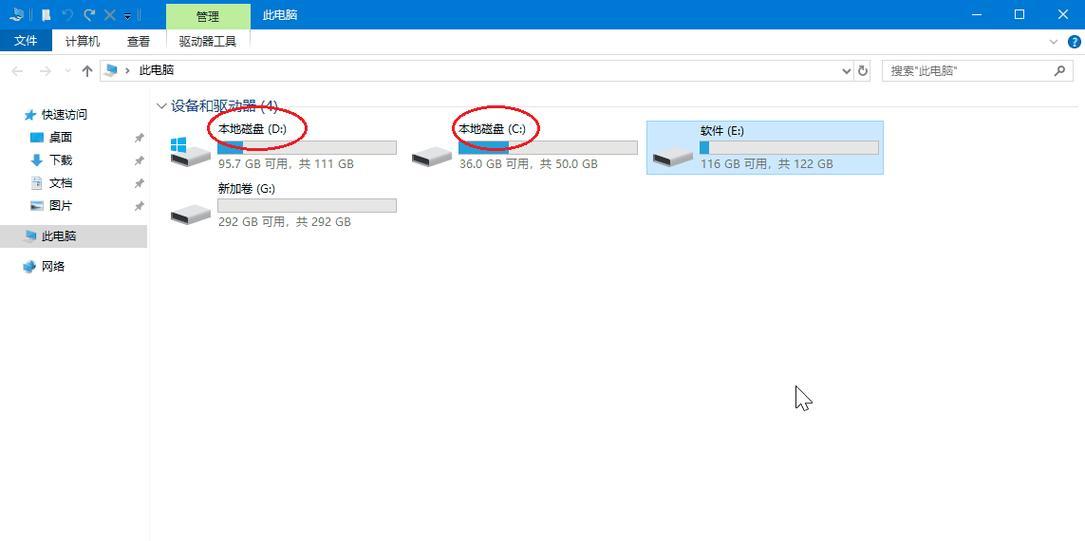
Task: Click the 95.7 GB 可用, 共 111 GB text
Action: (x=286, y=164)
